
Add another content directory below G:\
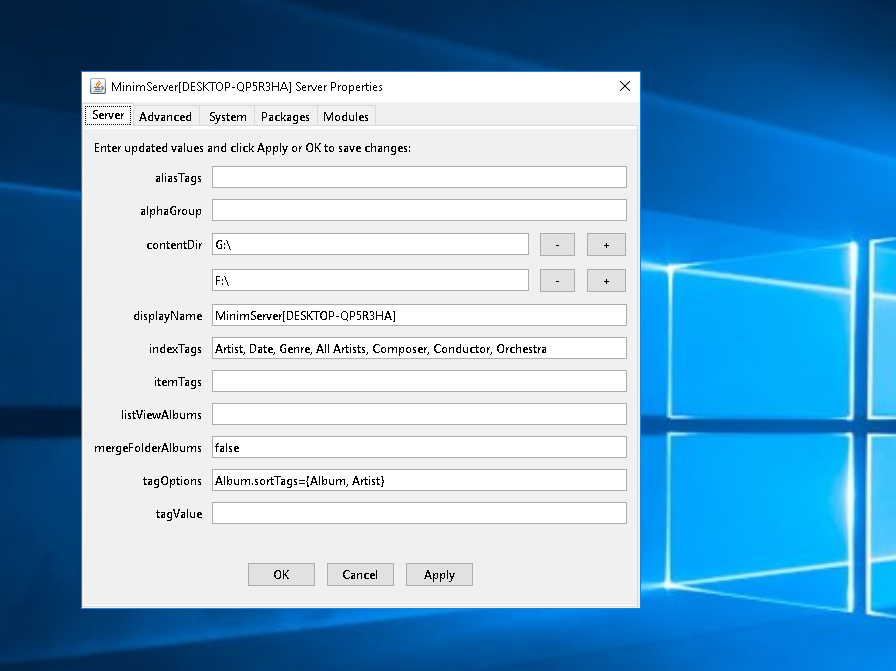click(x=606, y=244)
